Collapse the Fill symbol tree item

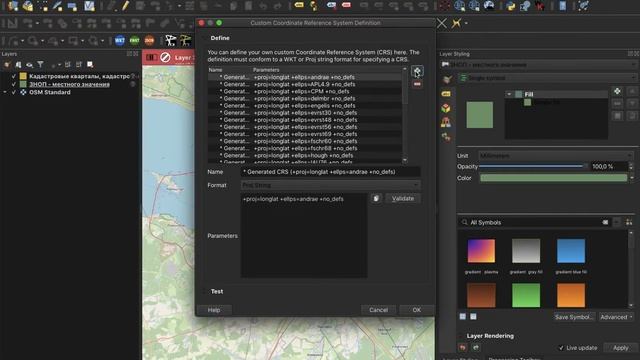coord(509,94)
